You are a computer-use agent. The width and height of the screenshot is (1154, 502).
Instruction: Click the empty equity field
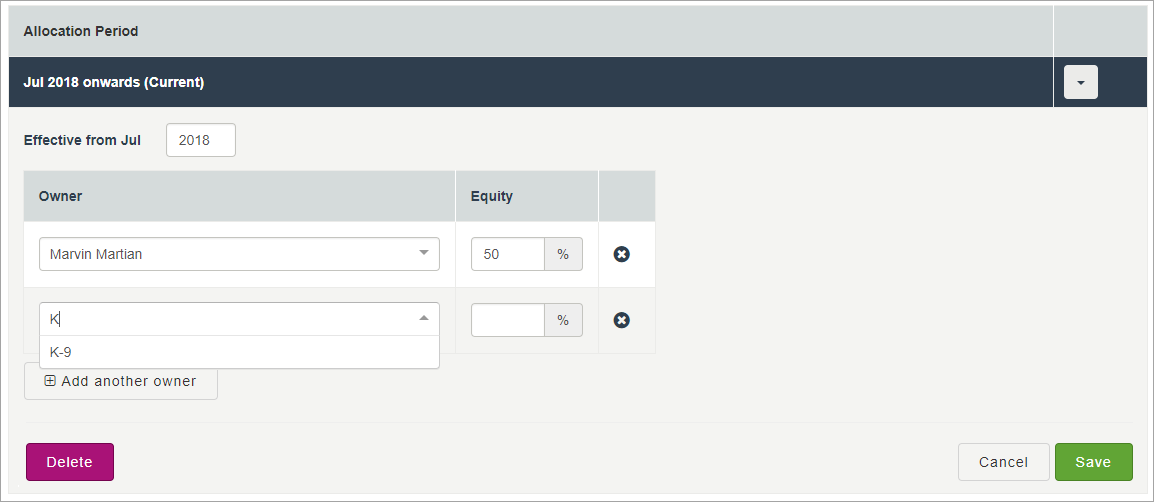(507, 320)
